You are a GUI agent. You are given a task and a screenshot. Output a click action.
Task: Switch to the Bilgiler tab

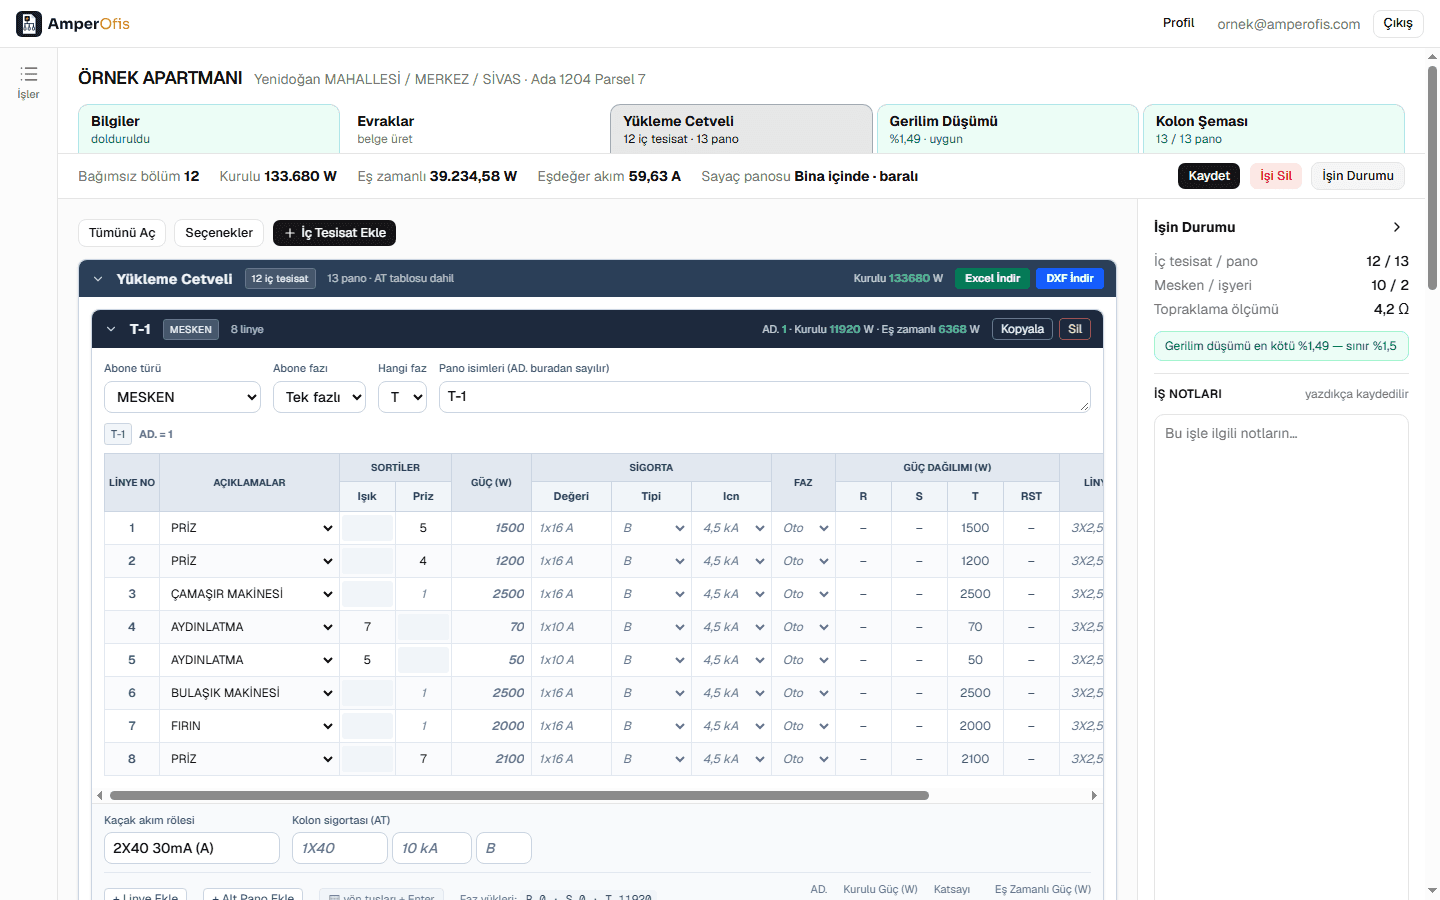tap(209, 129)
